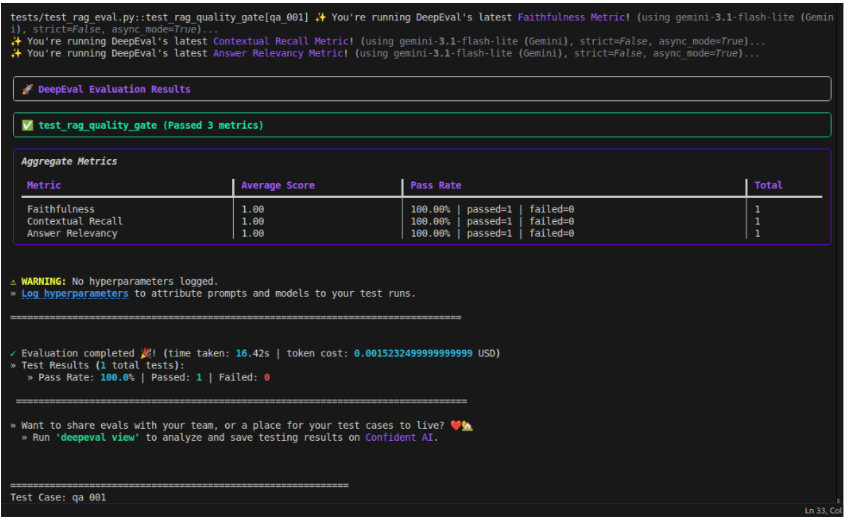Screen dimensions: 844x517
Task: Click the token cost value 0.0015232499999999999
Action: pyautogui.click(x=413, y=353)
